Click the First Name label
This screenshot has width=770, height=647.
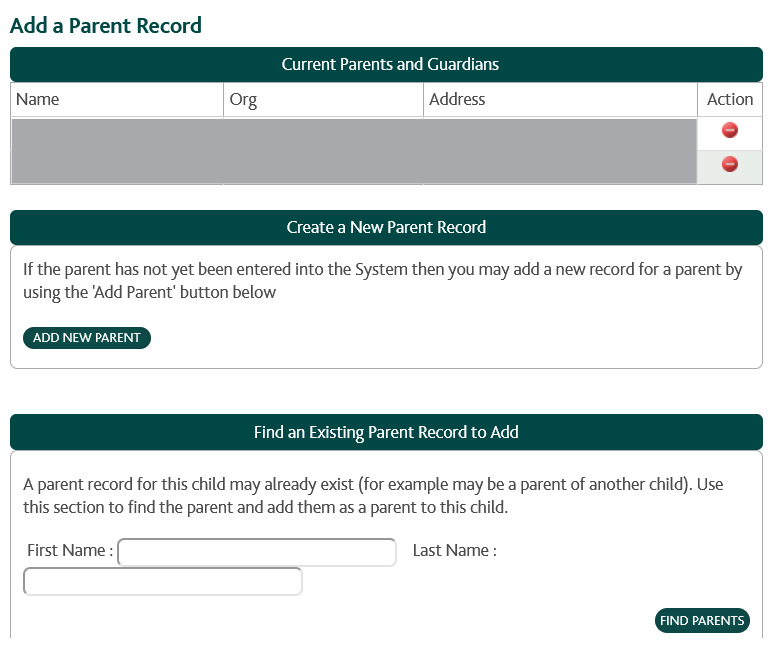70,550
